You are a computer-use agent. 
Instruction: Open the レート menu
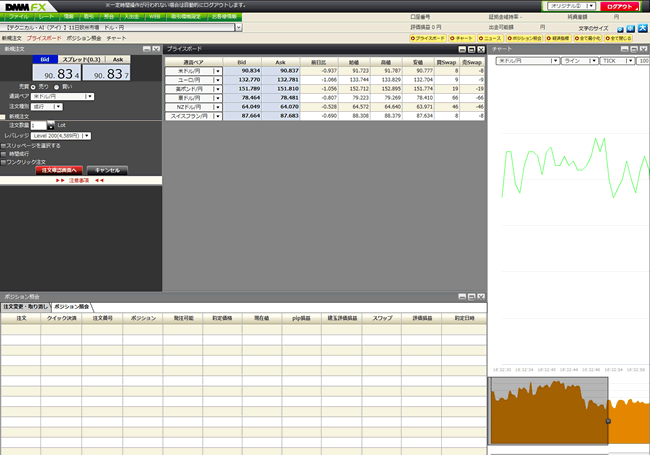click(x=46, y=17)
